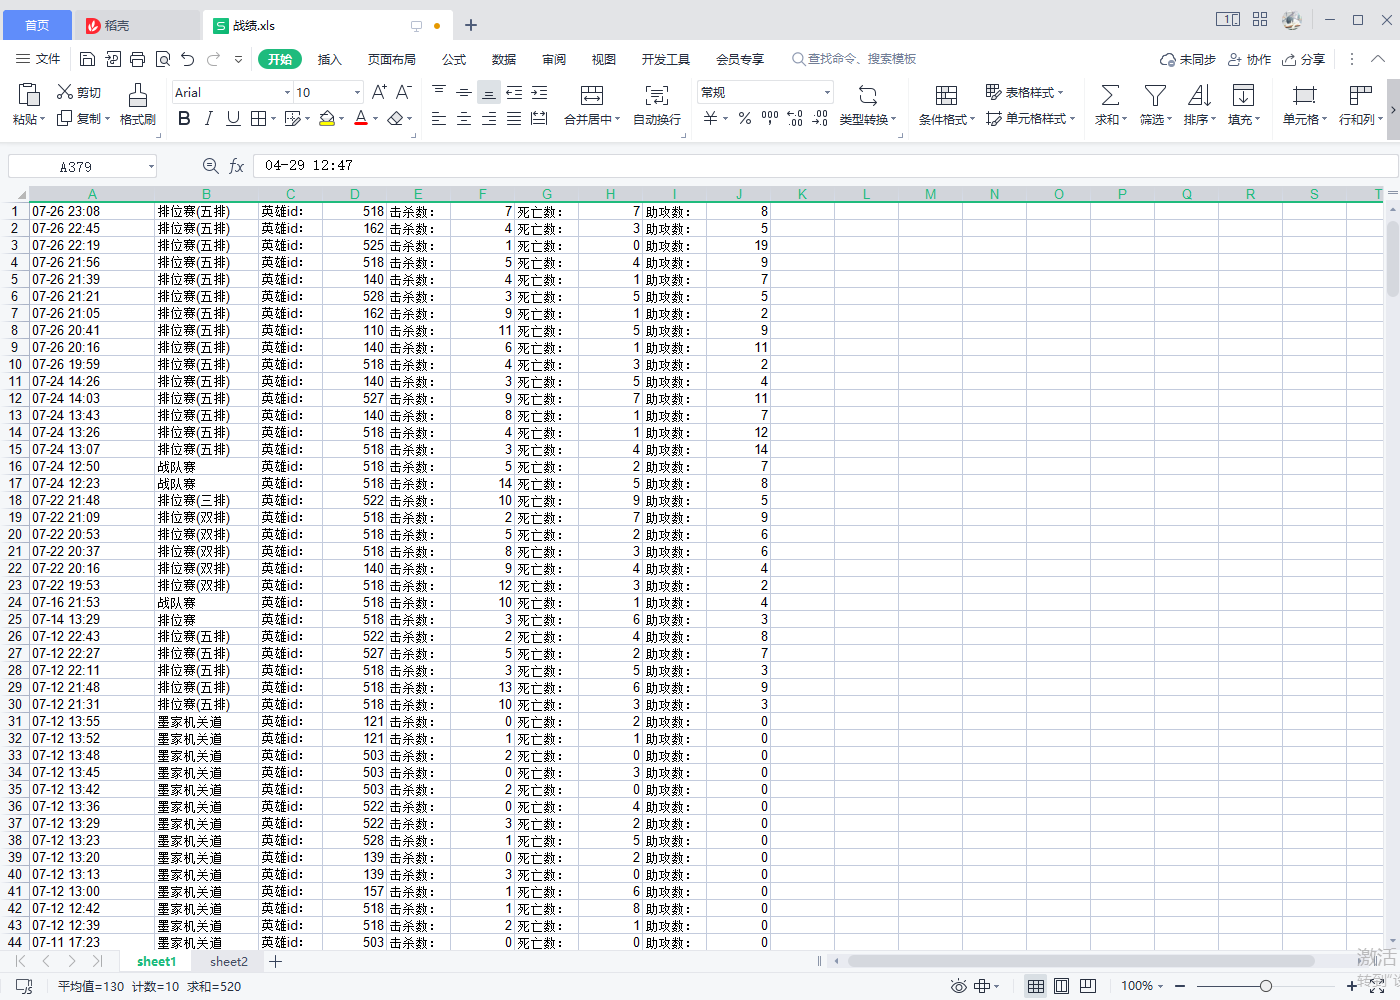This screenshot has height=1000, width=1400.
Task: Click the decrease decimal places icon
Action: 820,119
